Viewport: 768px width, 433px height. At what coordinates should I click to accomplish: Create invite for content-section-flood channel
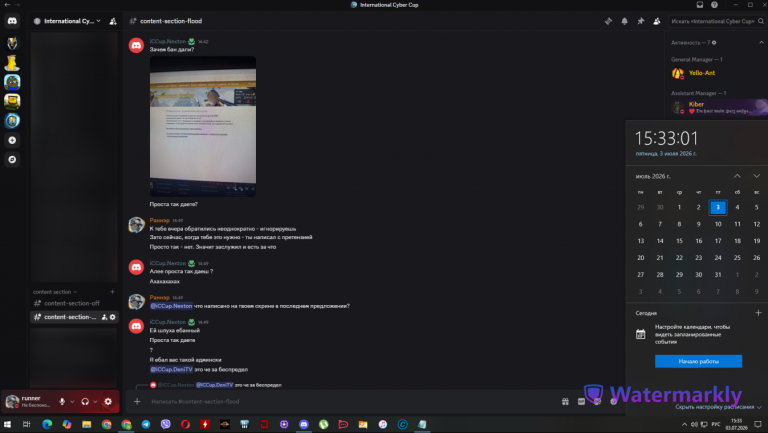(104, 317)
